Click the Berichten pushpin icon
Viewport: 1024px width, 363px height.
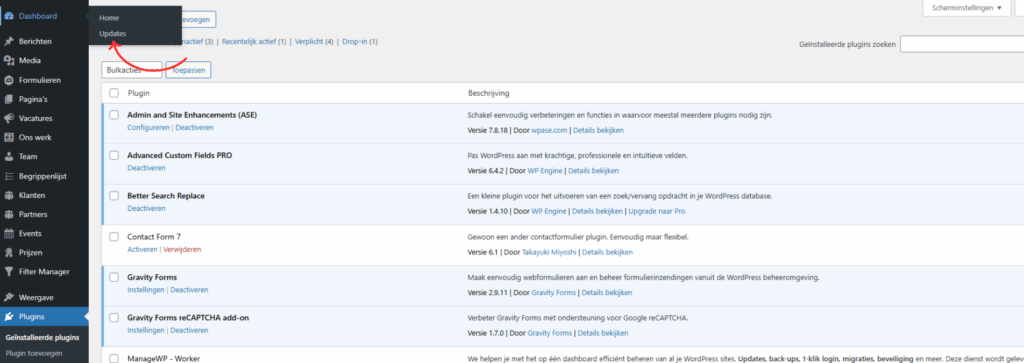coord(8,41)
